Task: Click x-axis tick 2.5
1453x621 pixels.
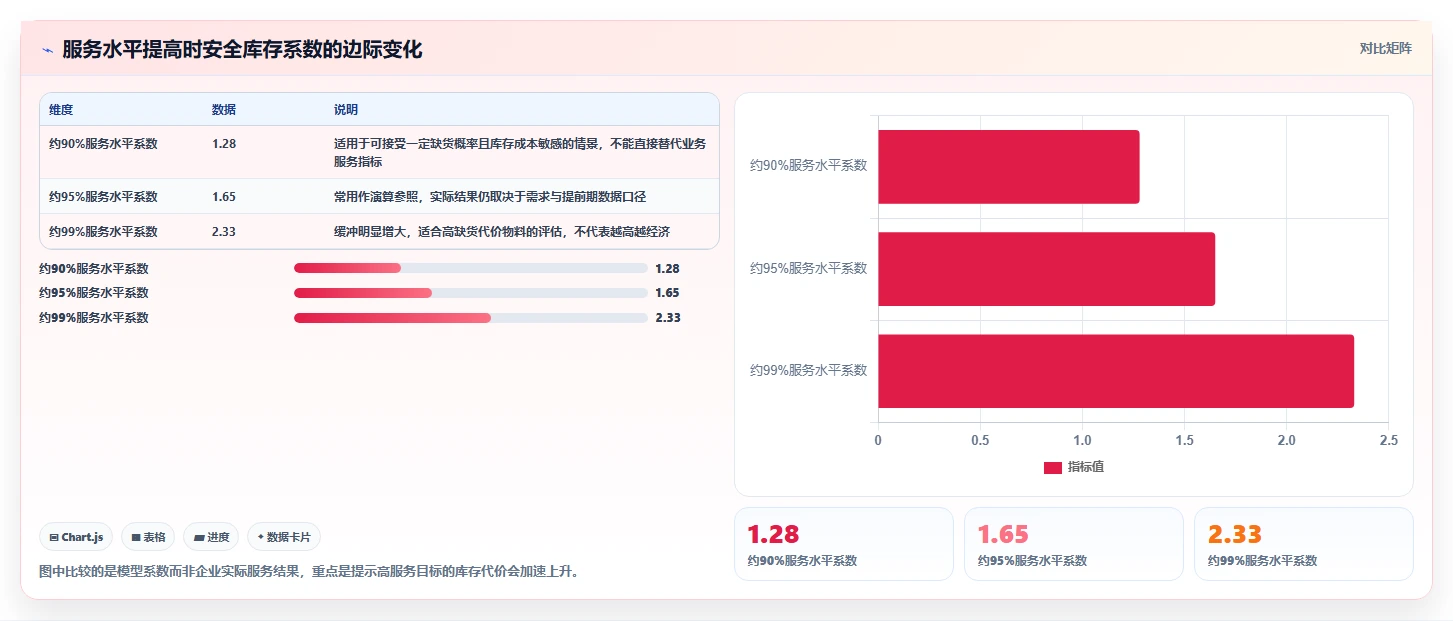Action: 1388,440
